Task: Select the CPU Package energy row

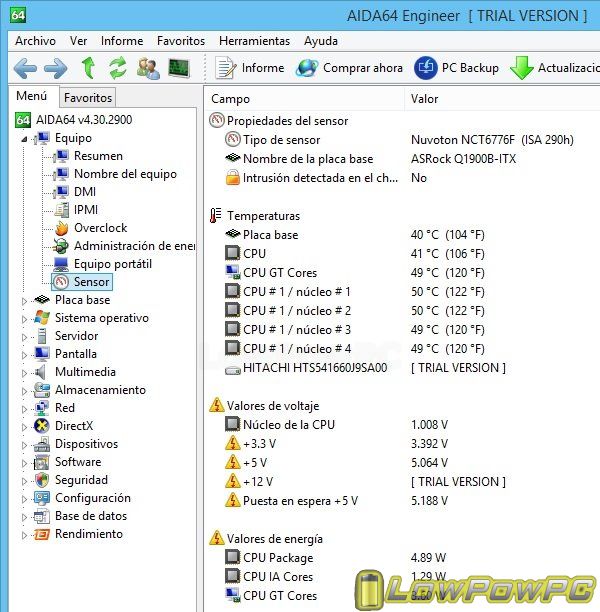Action: [x=277, y=558]
